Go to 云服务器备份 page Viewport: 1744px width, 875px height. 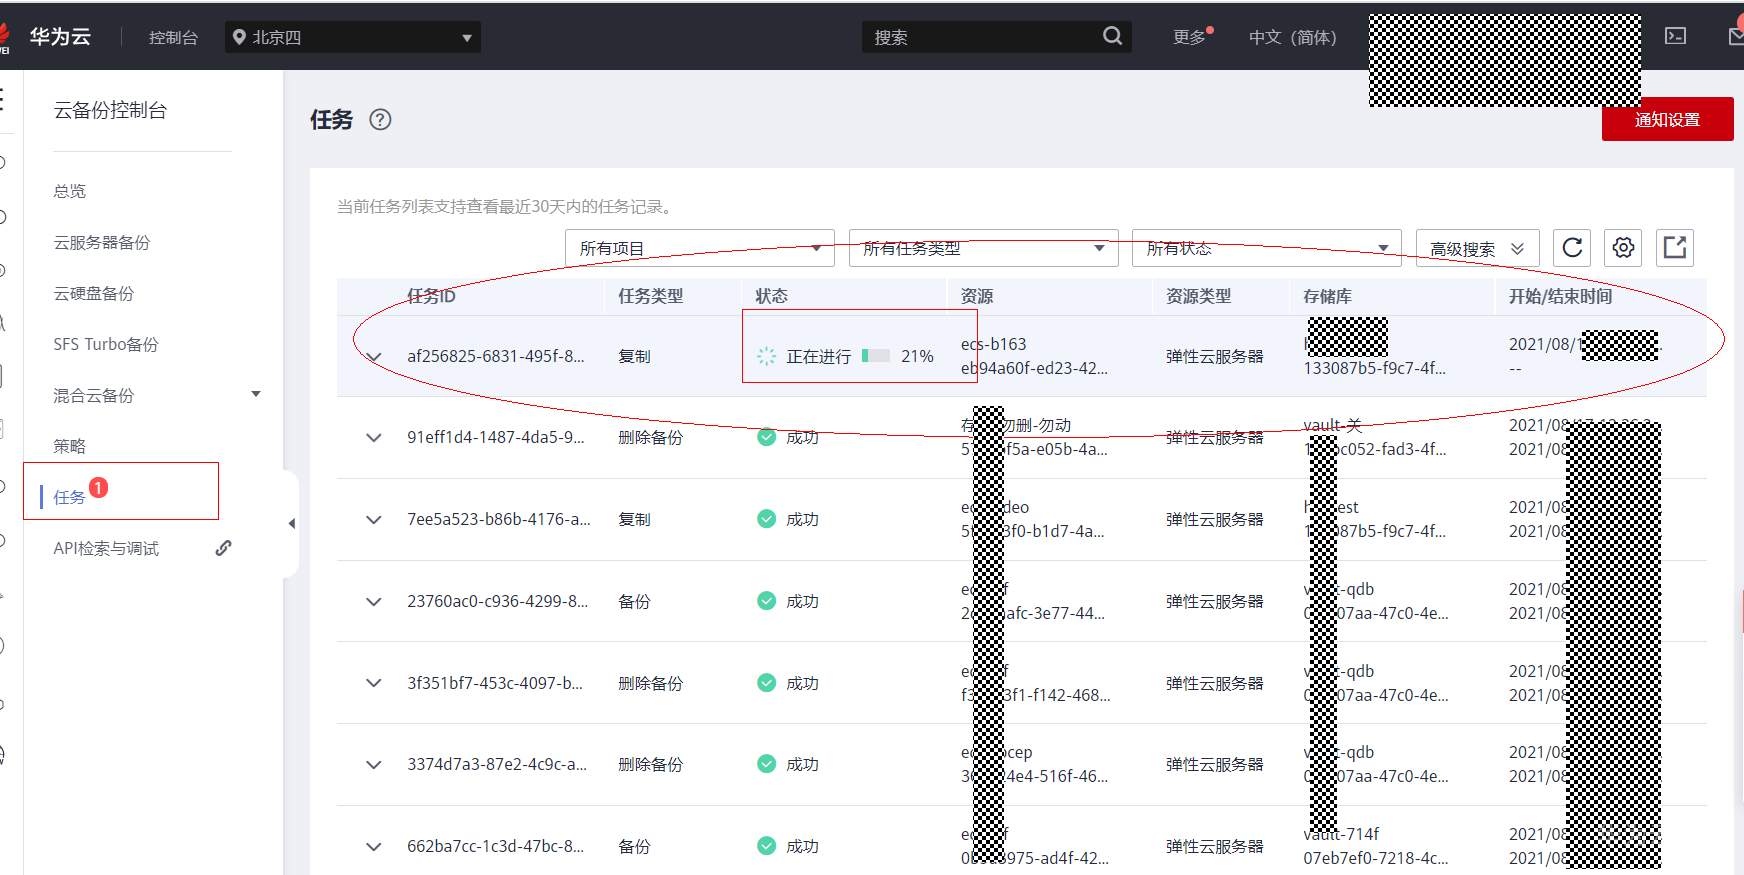(102, 242)
